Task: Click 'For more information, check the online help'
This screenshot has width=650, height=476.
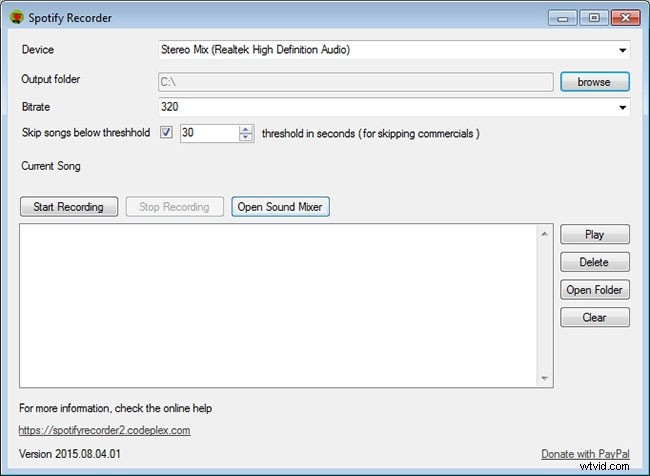Action: 115,408
